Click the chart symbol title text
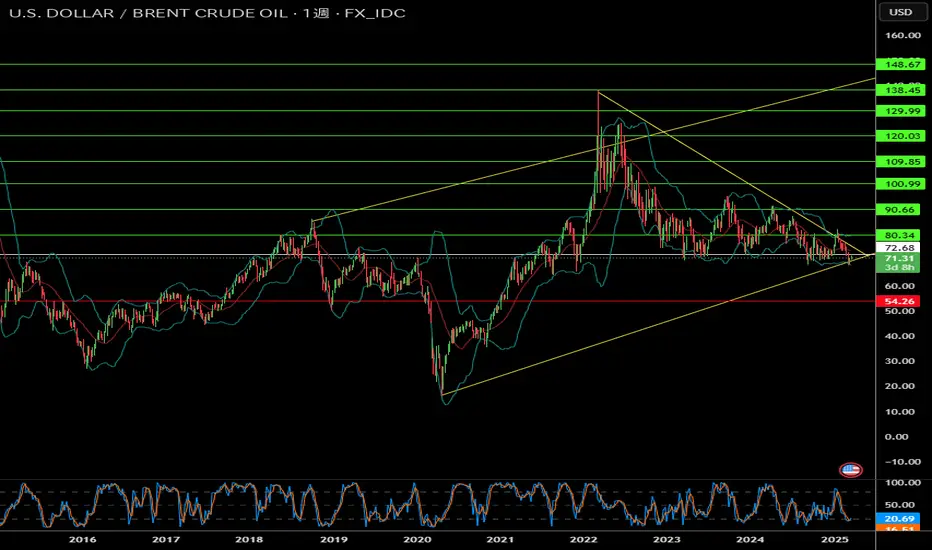The height and width of the screenshot is (550, 932). tap(207, 13)
